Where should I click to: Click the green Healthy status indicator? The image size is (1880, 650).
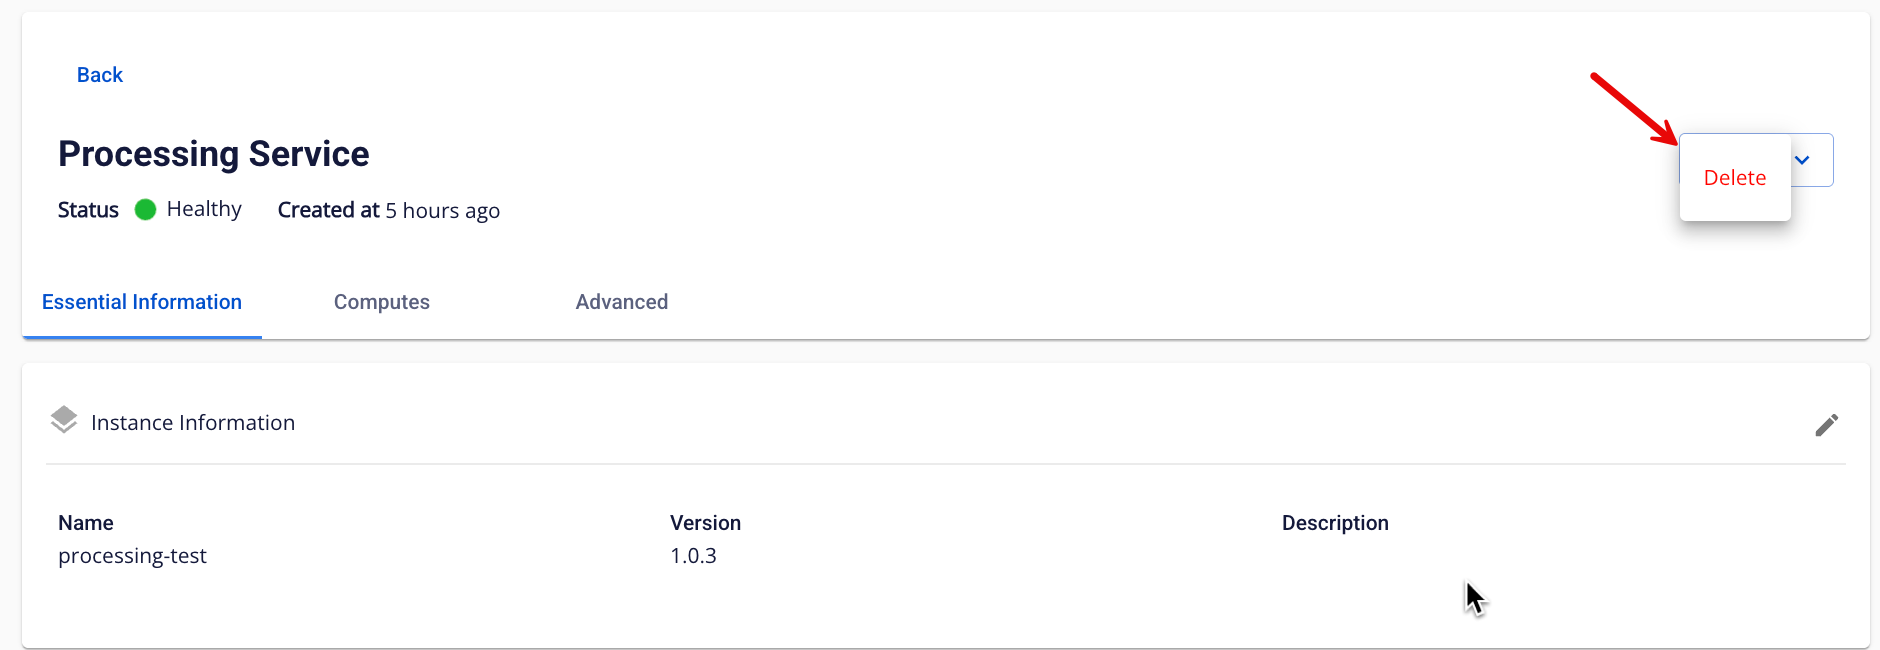click(x=145, y=209)
